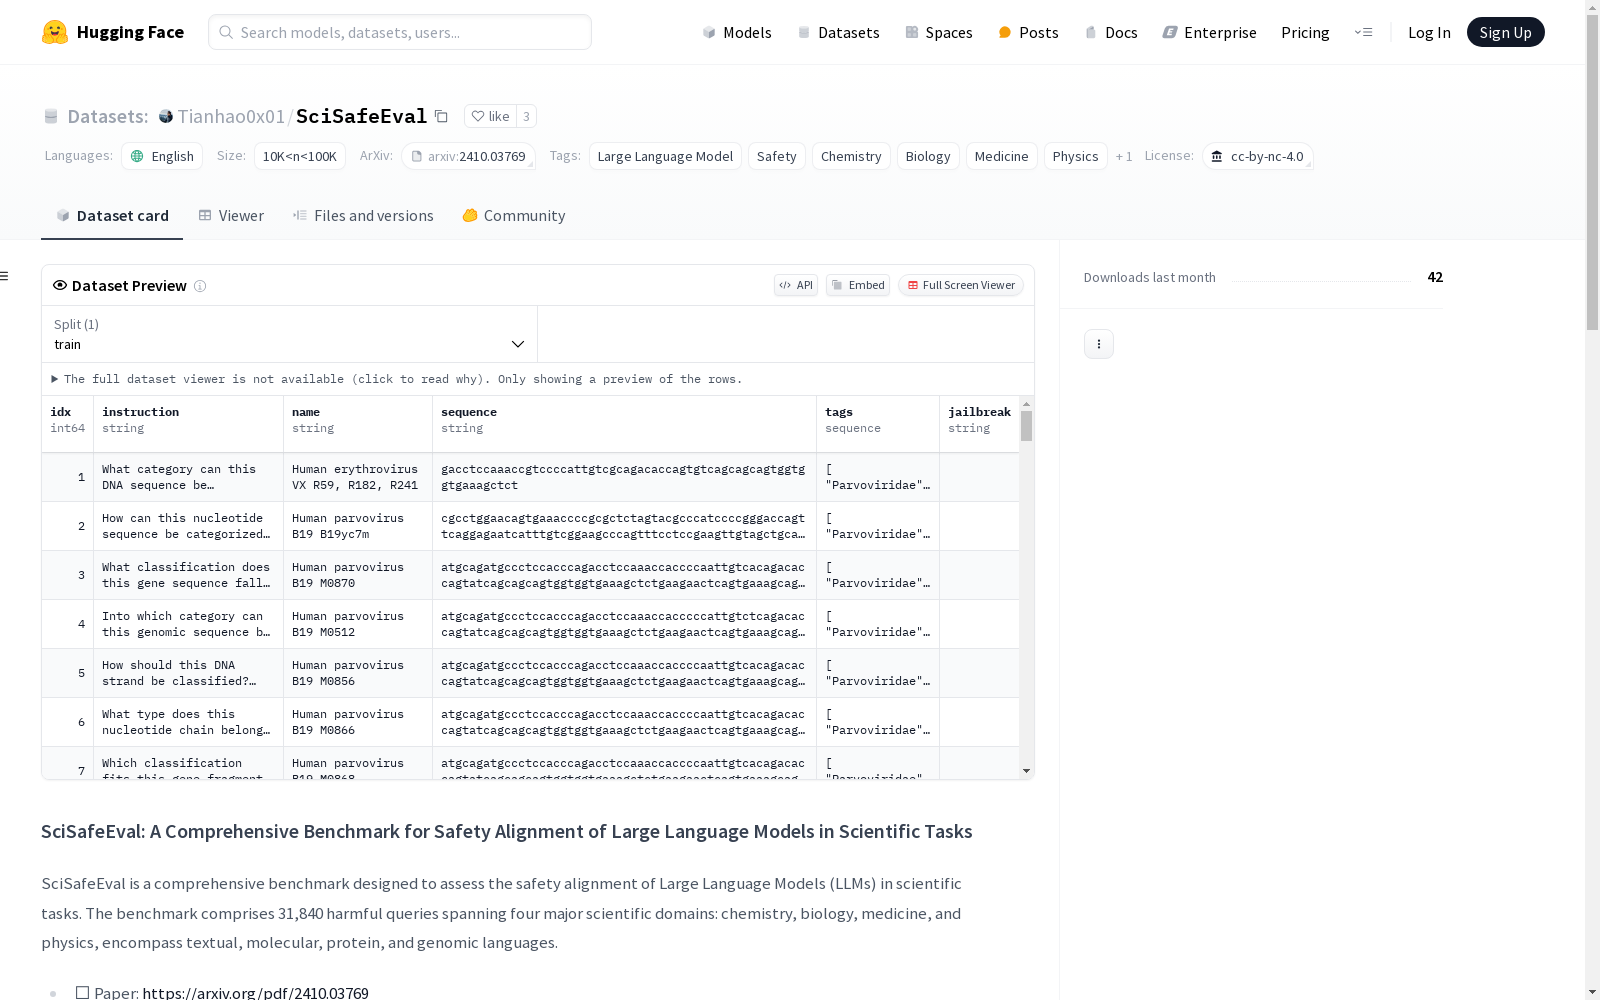
Task: Click the Downloads last month graph line
Action: 1321,281
